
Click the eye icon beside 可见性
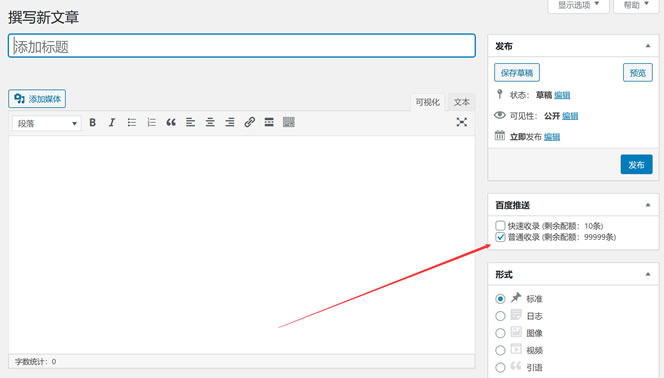click(500, 115)
